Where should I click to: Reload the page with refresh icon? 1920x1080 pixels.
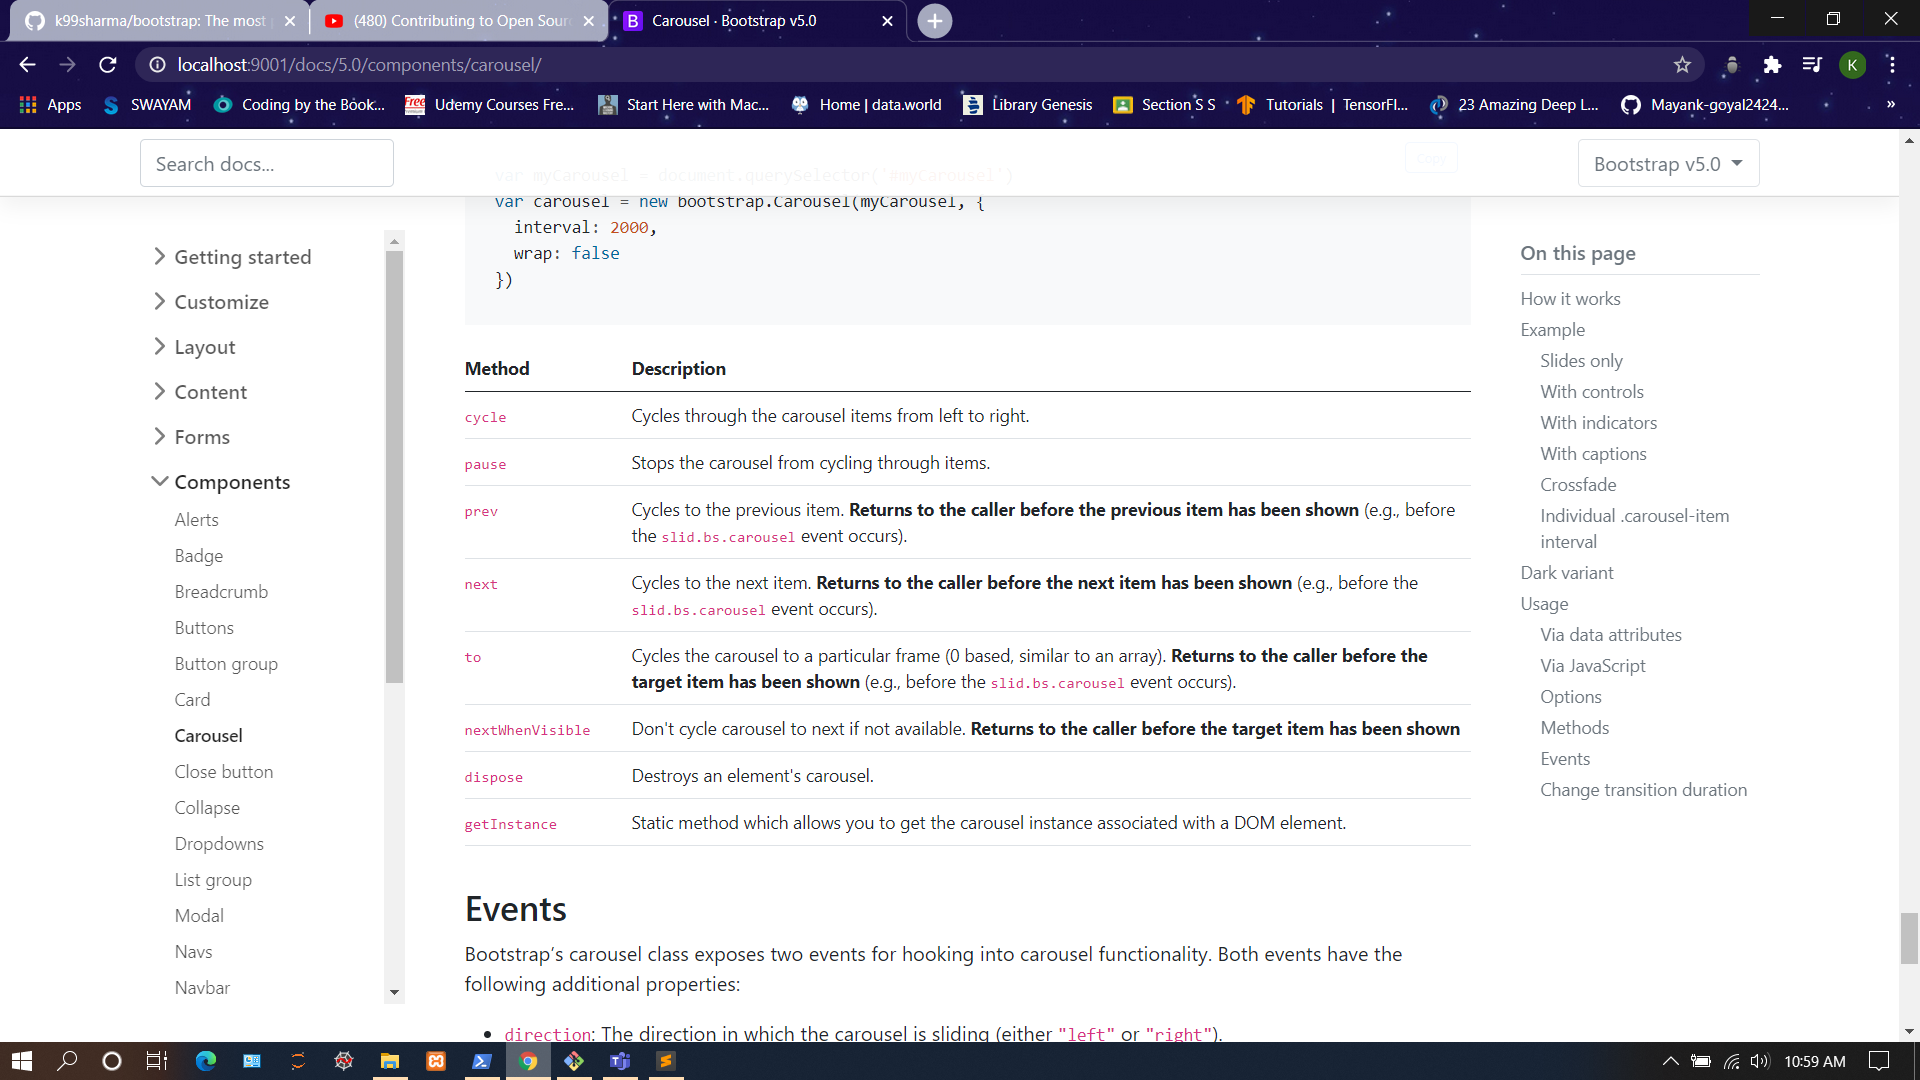[x=108, y=65]
